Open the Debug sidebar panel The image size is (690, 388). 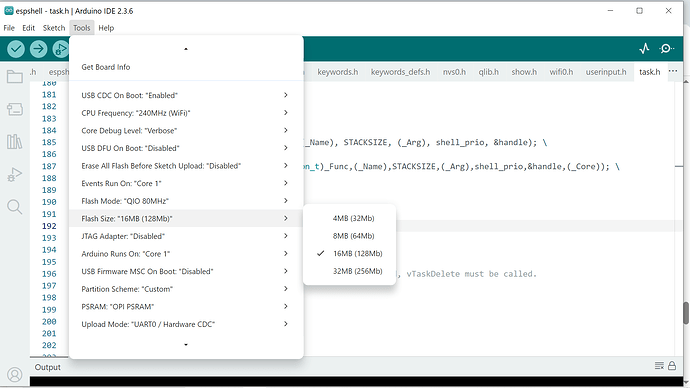tap(15, 175)
